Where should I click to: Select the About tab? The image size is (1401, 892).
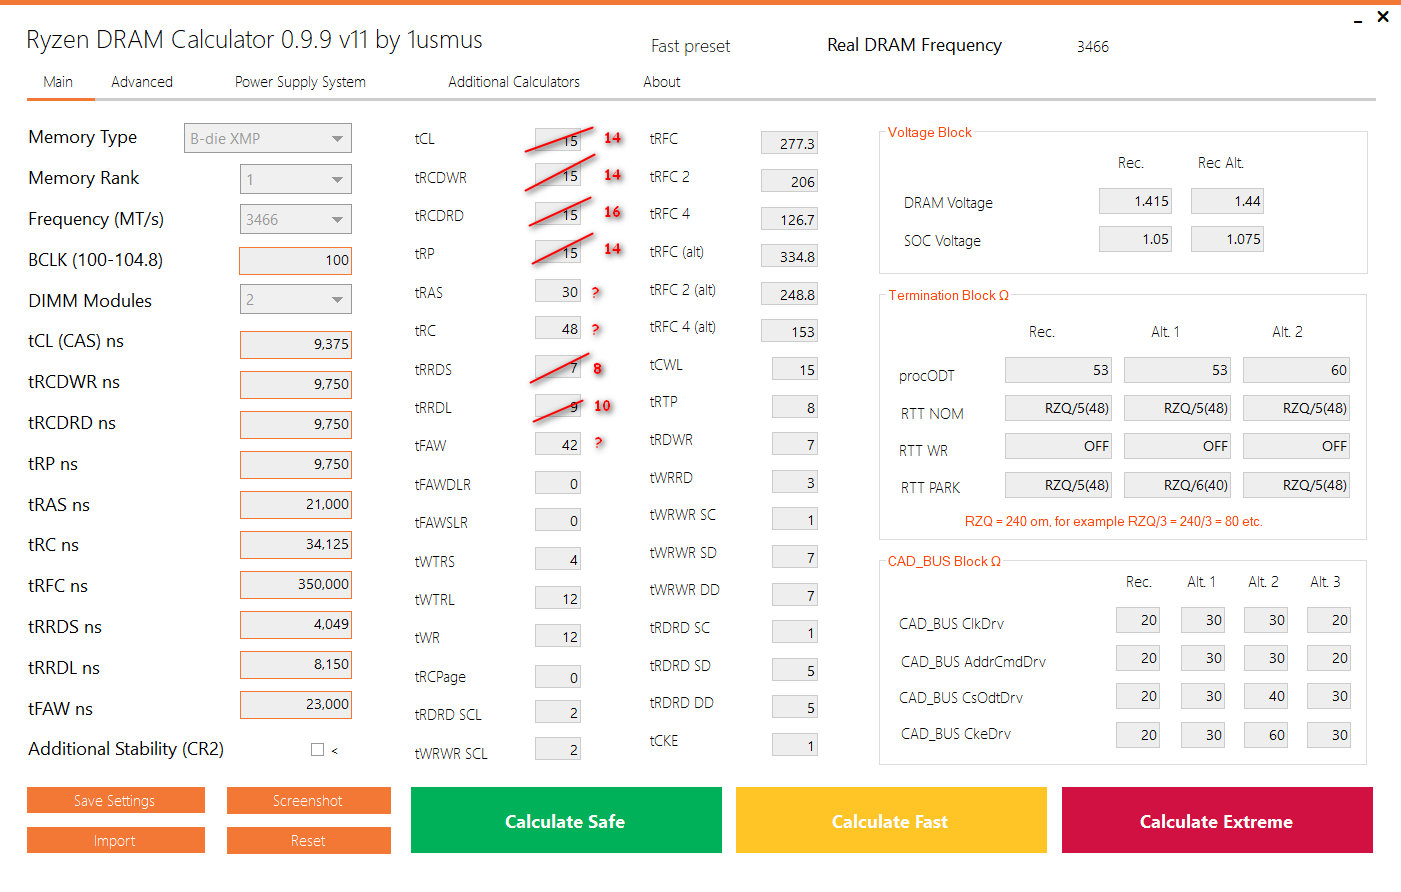click(662, 82)
